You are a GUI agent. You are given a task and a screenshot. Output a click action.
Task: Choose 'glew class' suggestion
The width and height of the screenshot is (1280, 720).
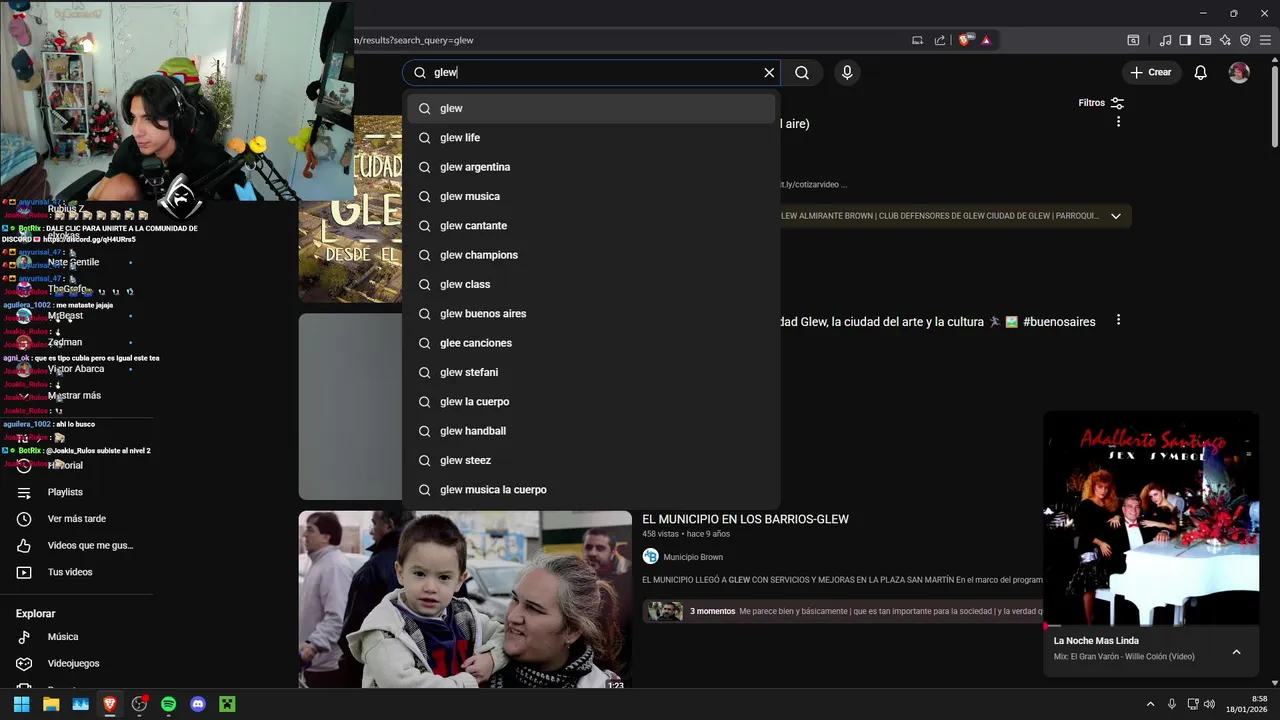click(591, 284)
